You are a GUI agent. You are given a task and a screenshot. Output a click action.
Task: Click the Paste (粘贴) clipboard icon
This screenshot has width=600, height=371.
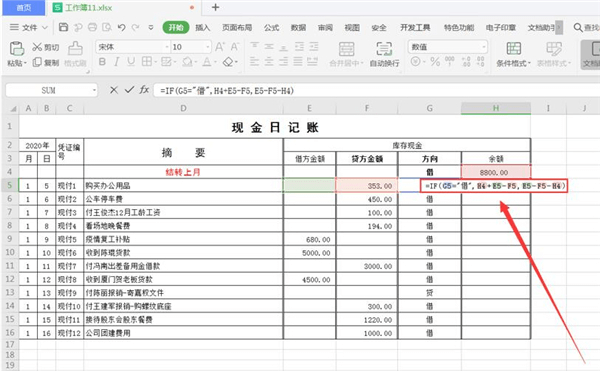[16, 49]
